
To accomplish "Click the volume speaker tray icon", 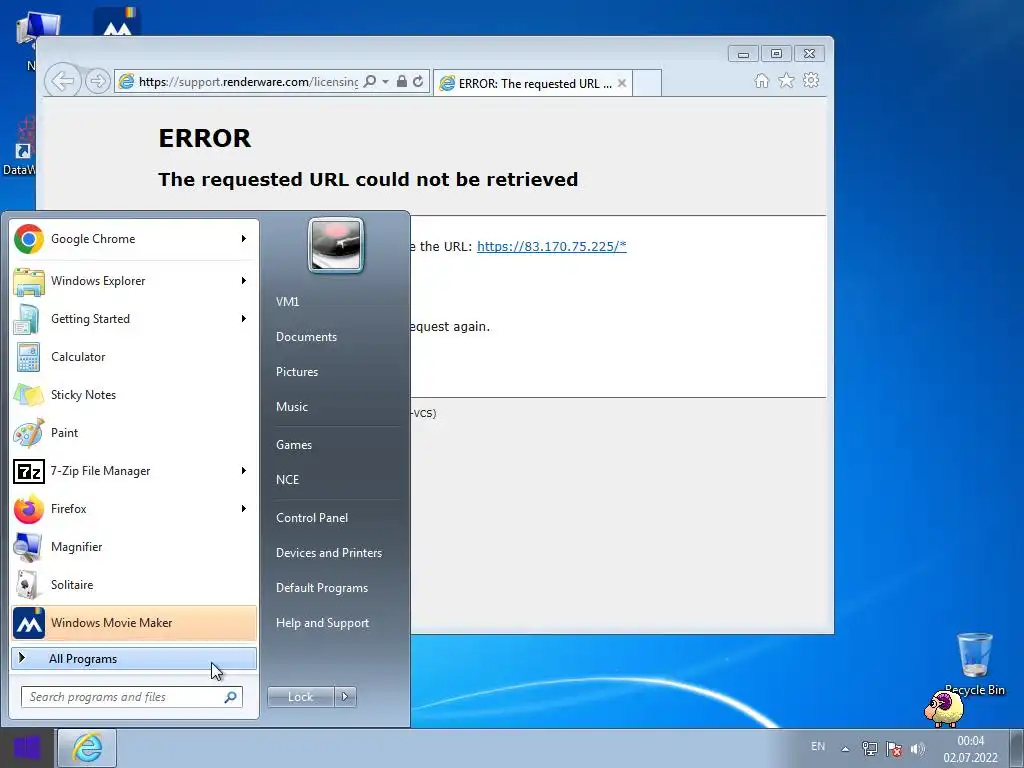I will [918, 748].
